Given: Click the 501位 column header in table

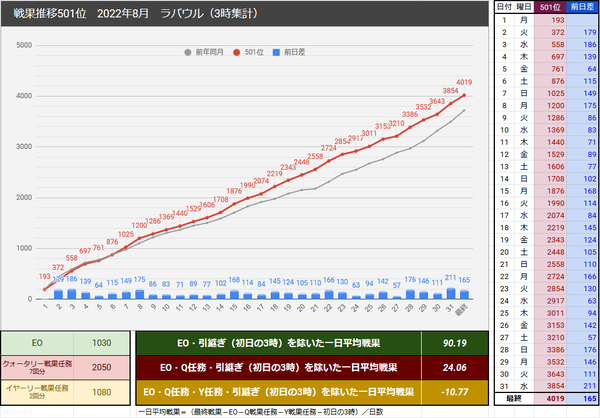Looking at the screenshot, I should 550,7.
